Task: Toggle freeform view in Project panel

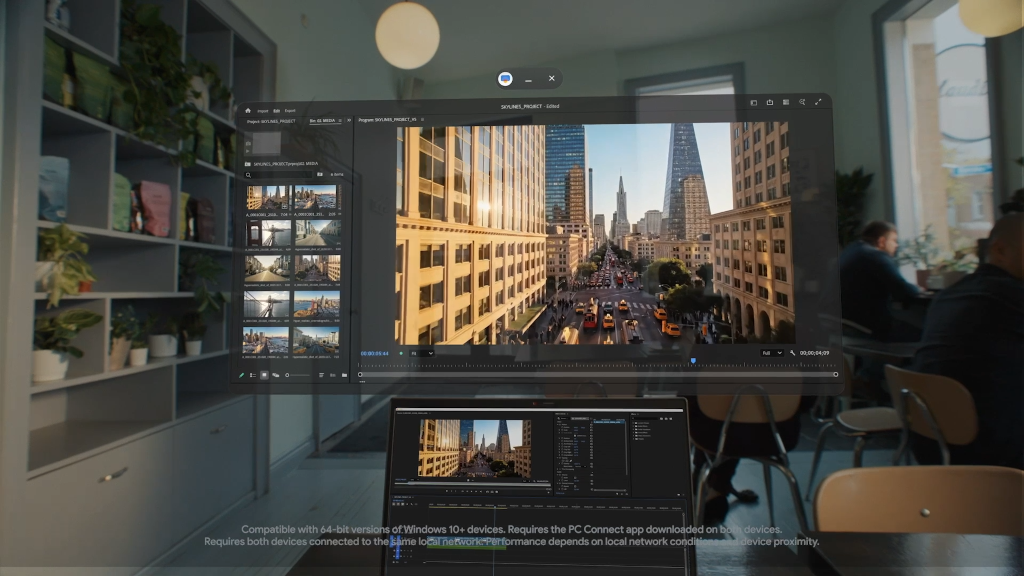Action: (x=275, y=375)
